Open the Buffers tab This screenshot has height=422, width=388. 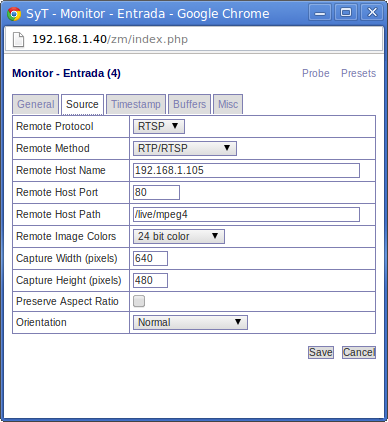tap(190, 104)
